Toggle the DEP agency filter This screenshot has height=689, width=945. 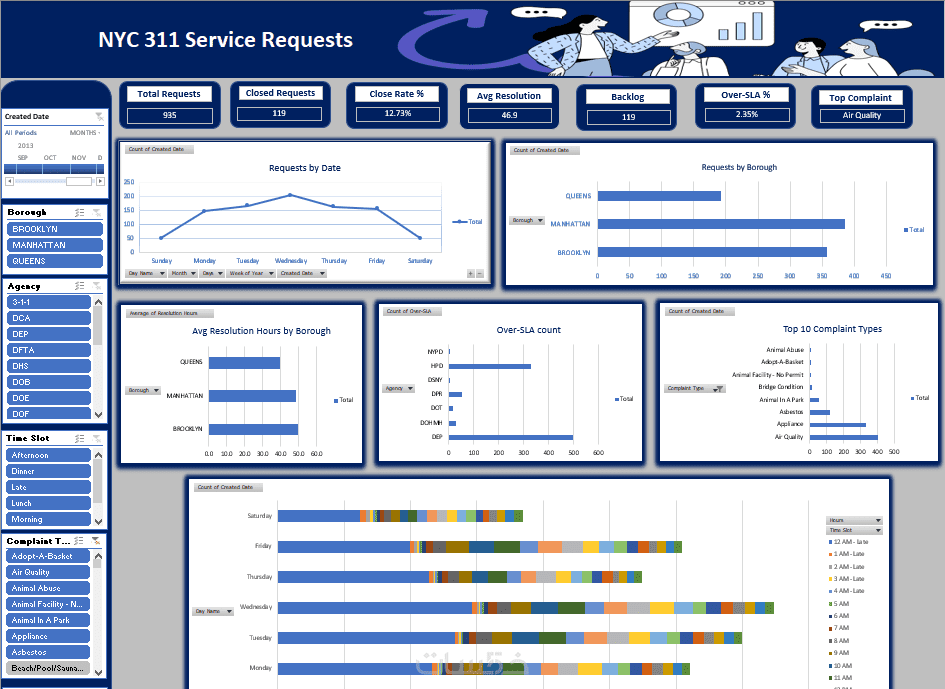(x=49, y=334)
